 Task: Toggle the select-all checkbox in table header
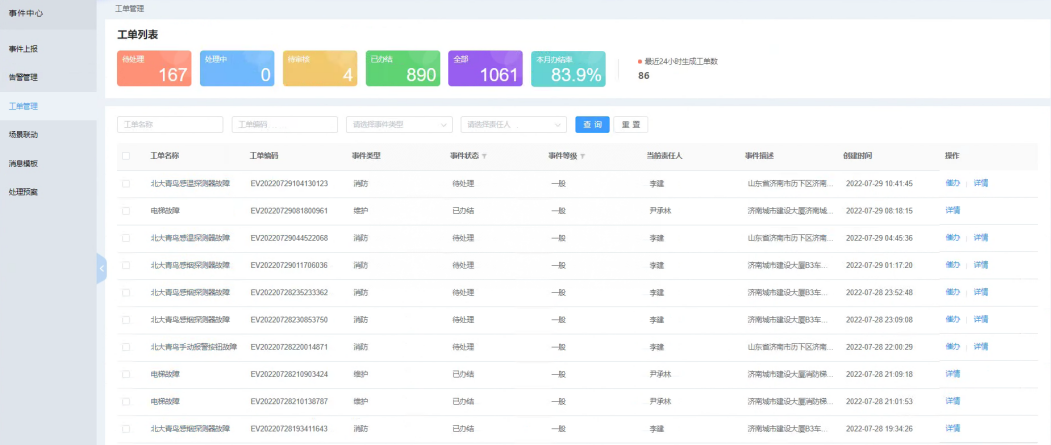pos(126,156)
